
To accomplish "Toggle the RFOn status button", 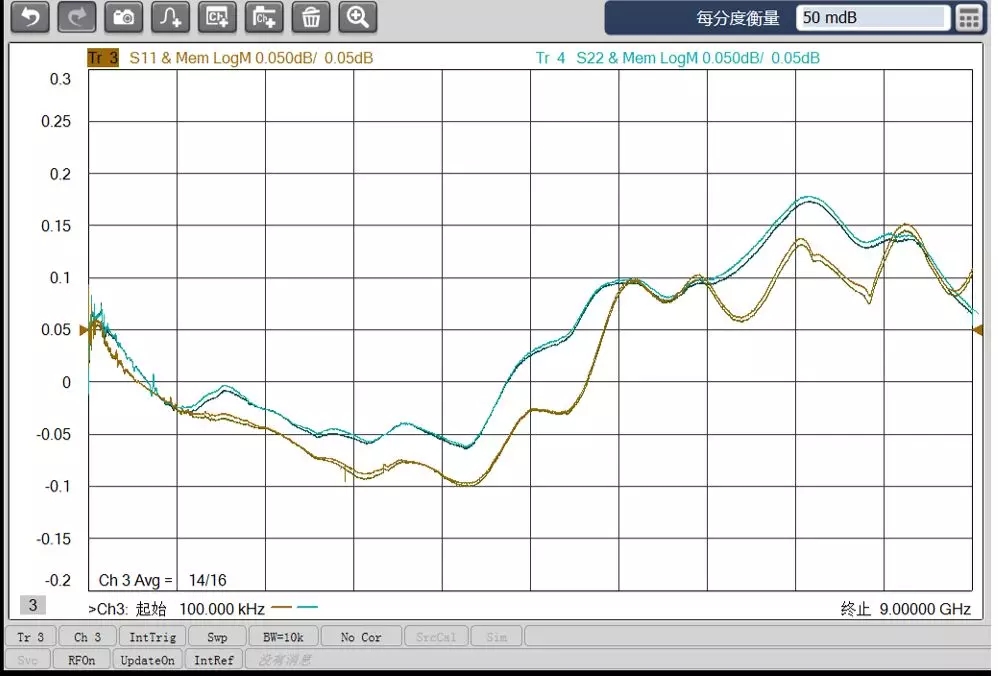I will click(x=81, y=660).
